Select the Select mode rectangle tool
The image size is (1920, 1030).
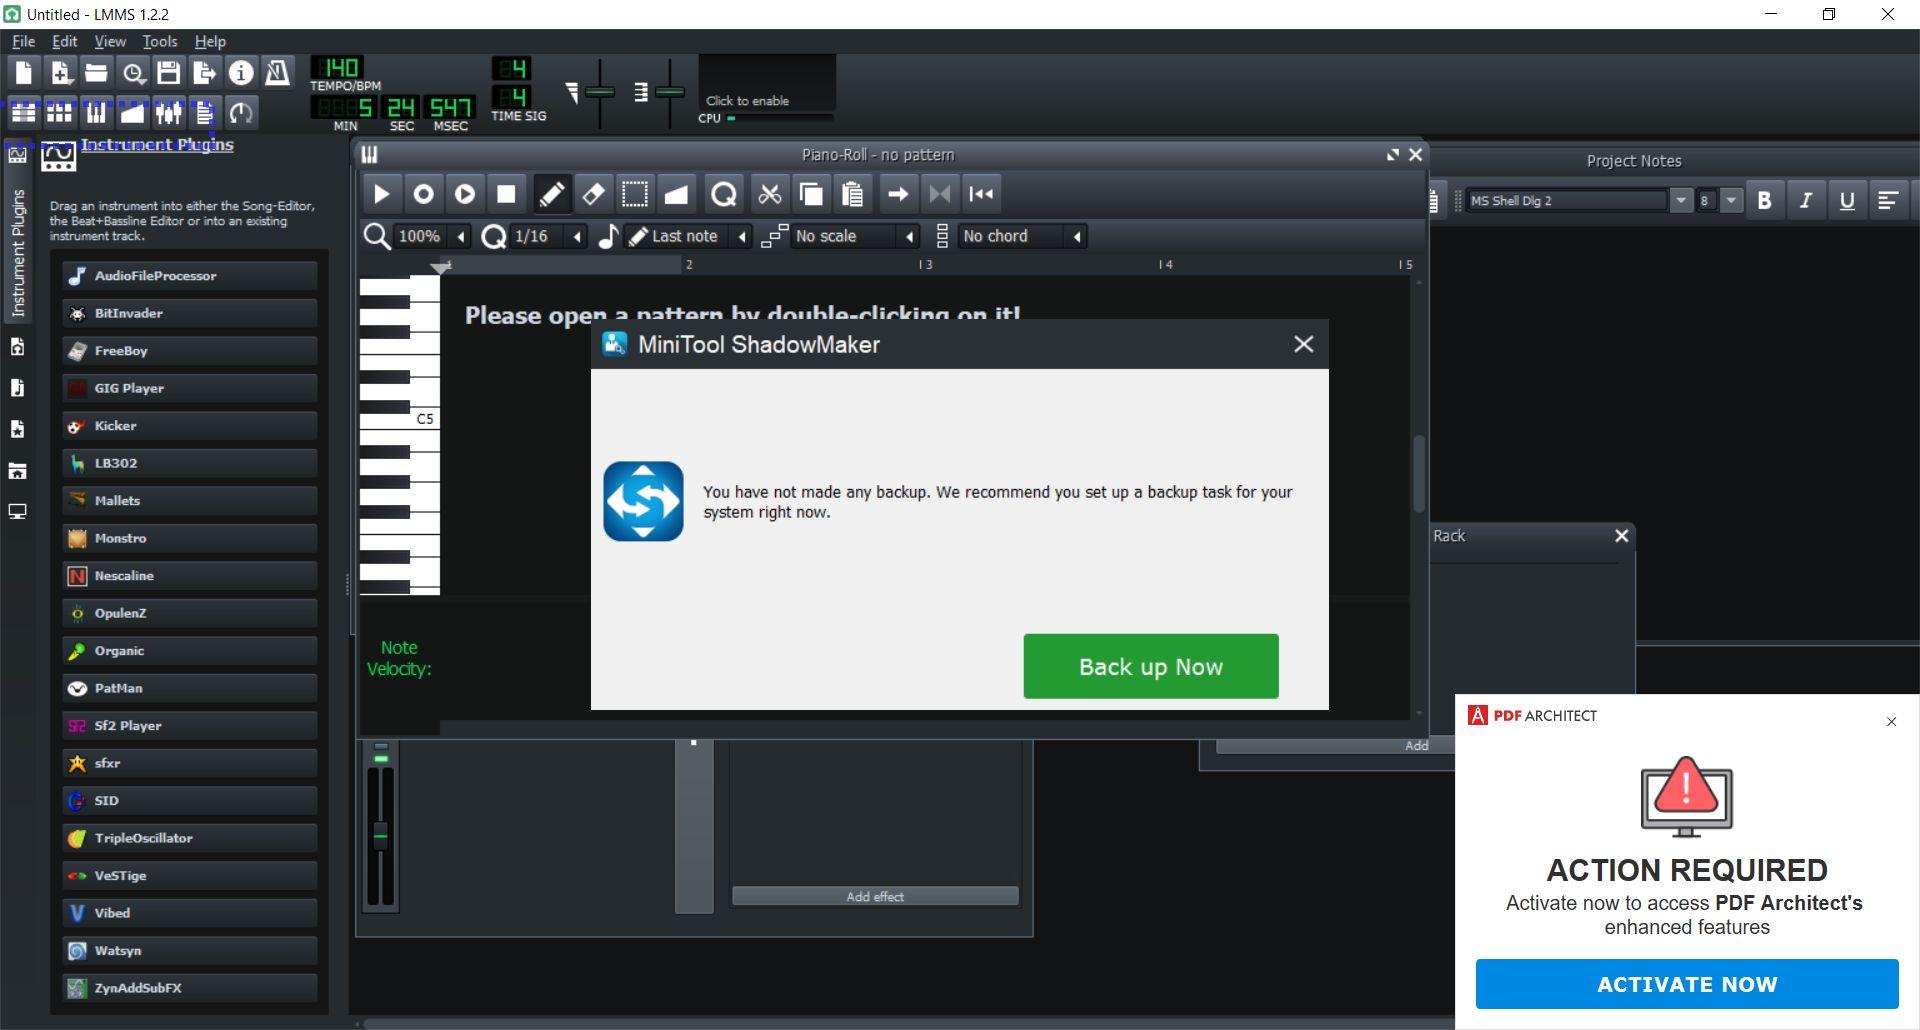point(635,194)
